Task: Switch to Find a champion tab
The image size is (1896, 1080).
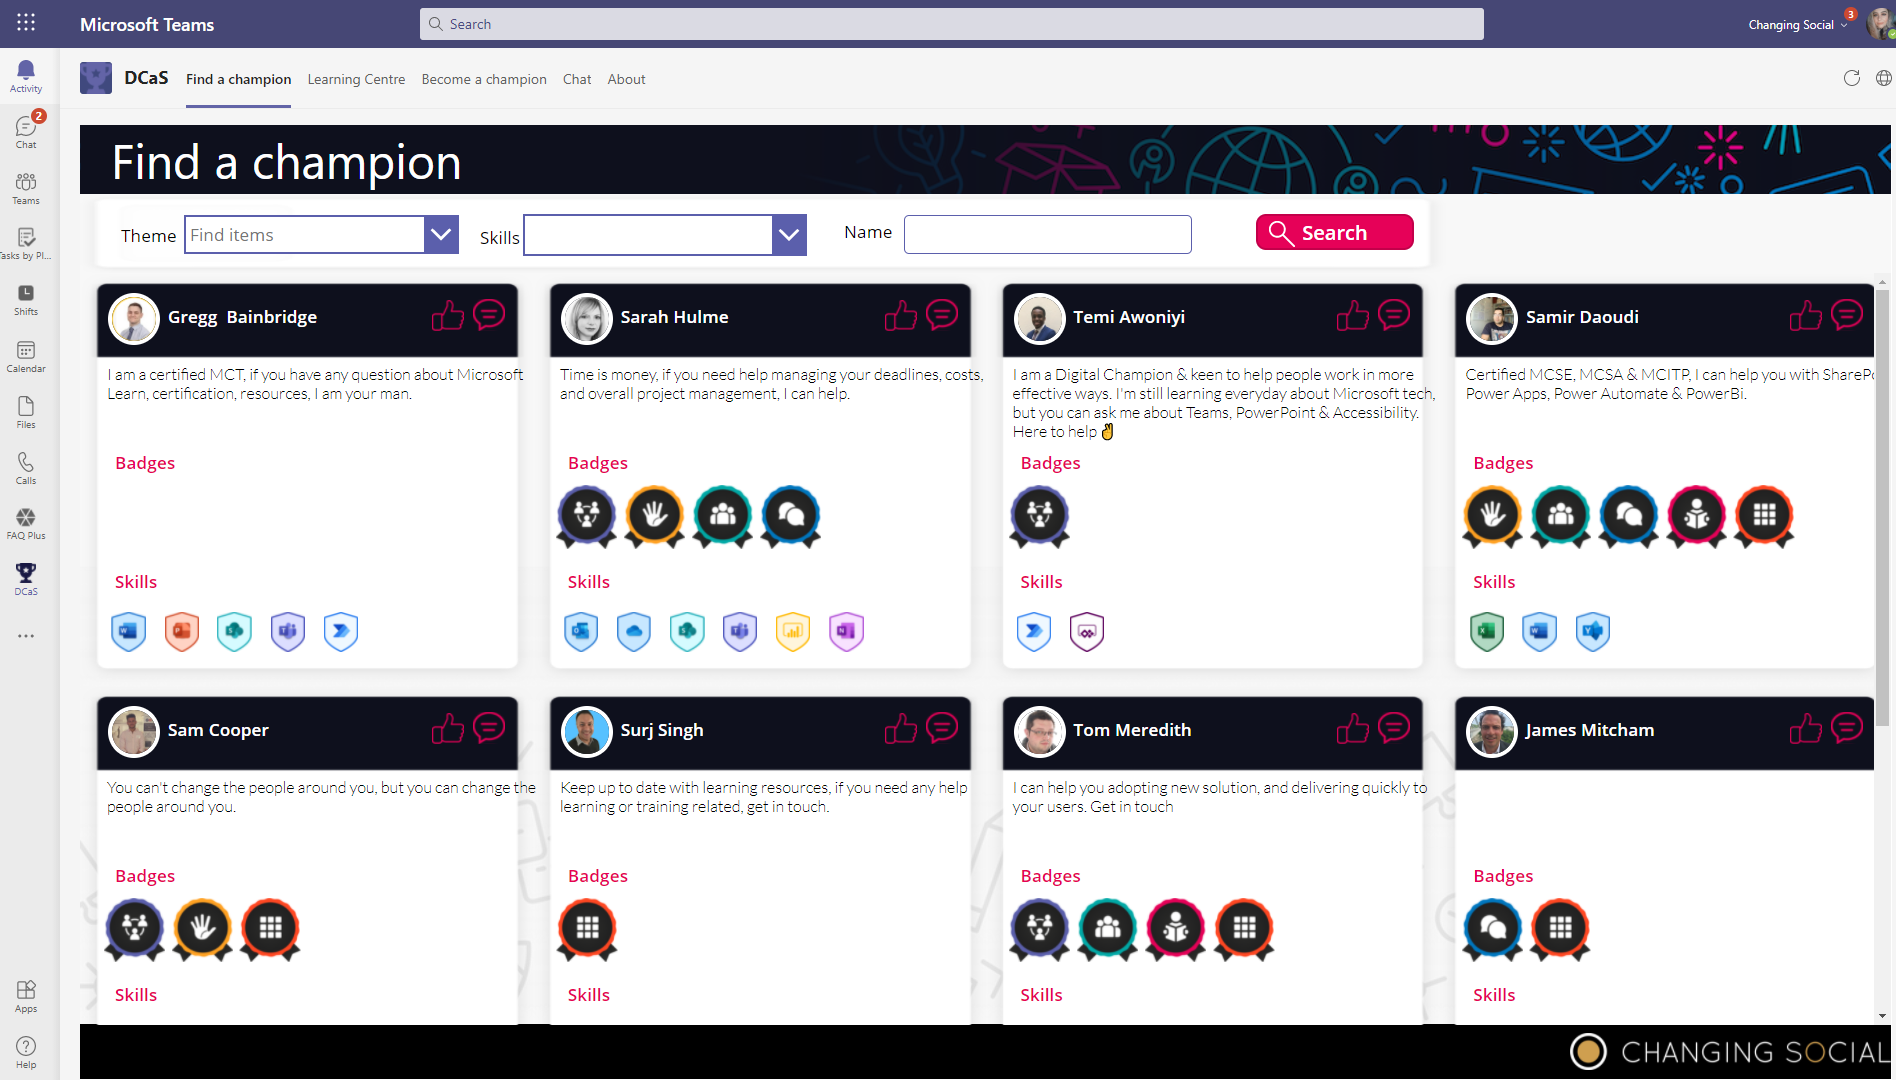Action: click(x=238, y=79)
